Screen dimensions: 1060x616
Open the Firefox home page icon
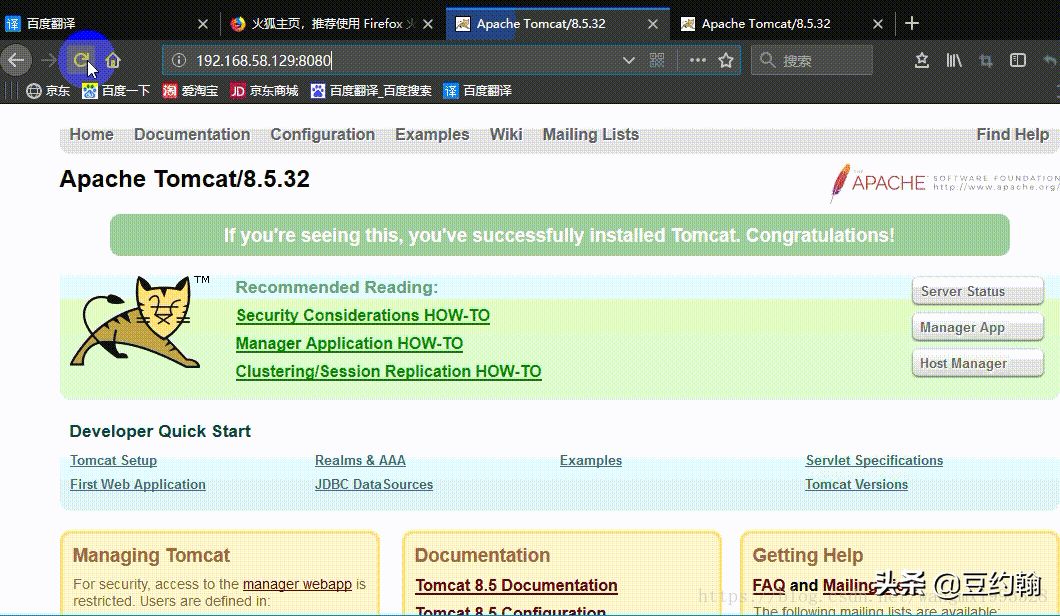pos(113,60)
